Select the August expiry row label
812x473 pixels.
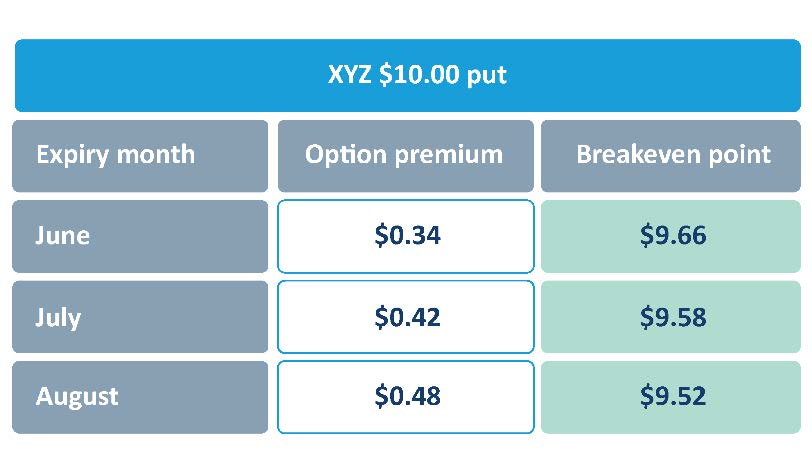pyautogui.click(x=140, y=396)
